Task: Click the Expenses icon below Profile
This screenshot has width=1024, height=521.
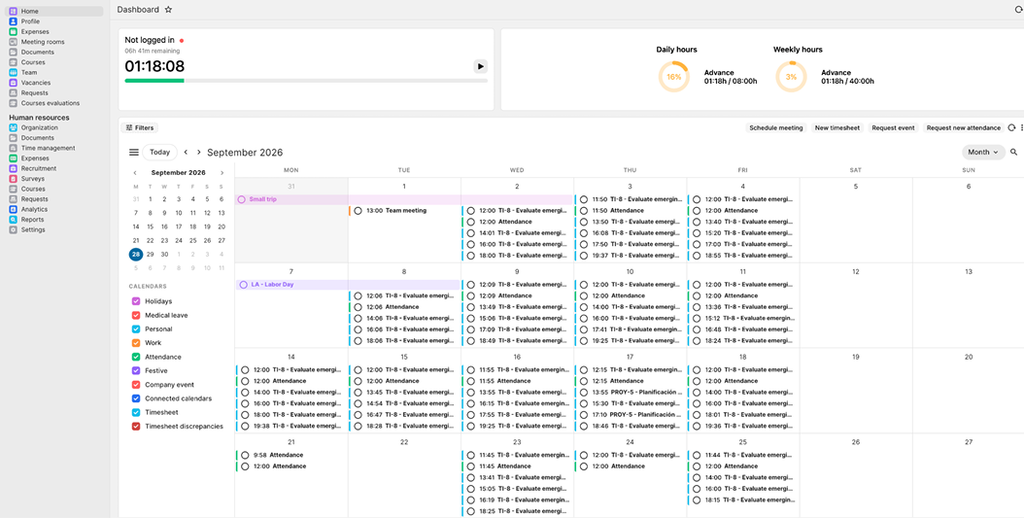Action: point(13,31)
